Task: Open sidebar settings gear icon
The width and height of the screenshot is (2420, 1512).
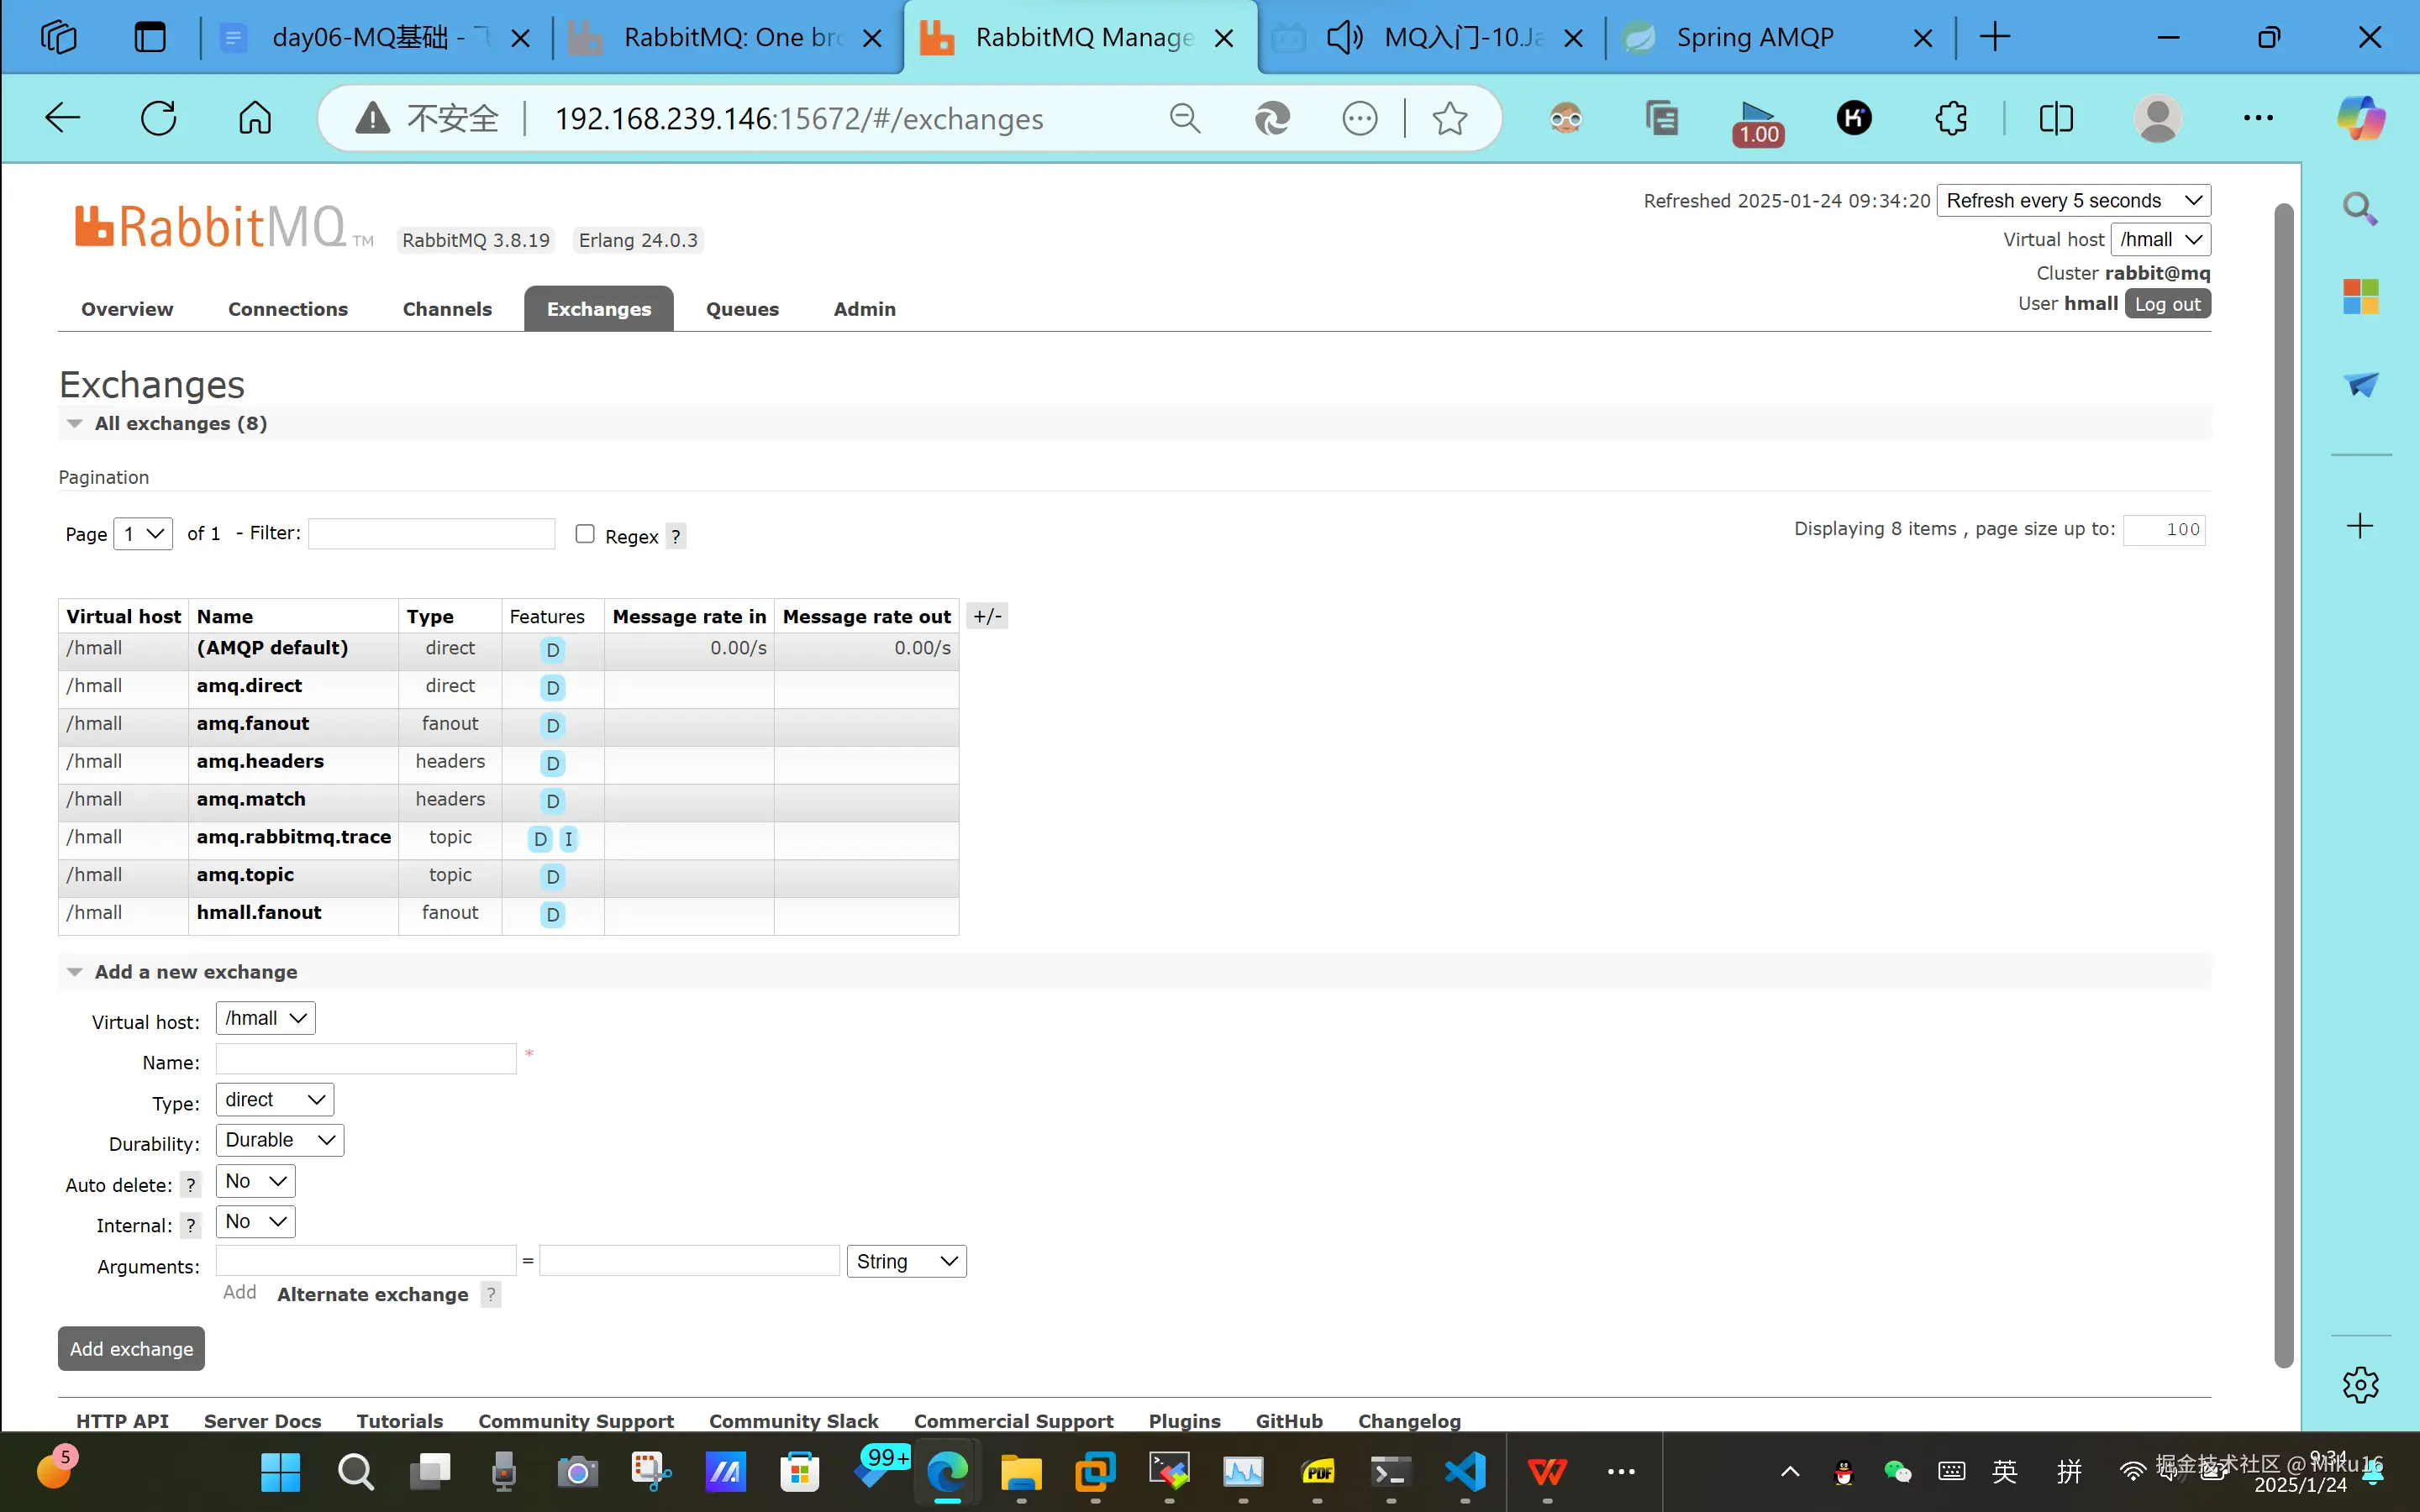Action: pos(2360,1385)
